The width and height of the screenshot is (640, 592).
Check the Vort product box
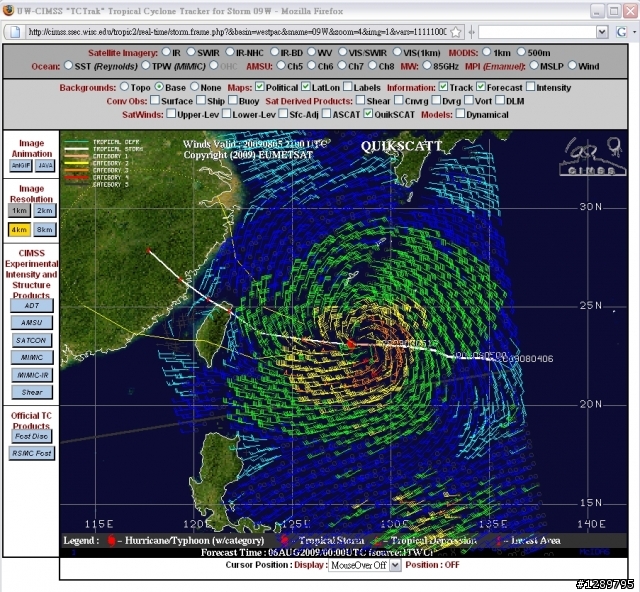point(469,100)
